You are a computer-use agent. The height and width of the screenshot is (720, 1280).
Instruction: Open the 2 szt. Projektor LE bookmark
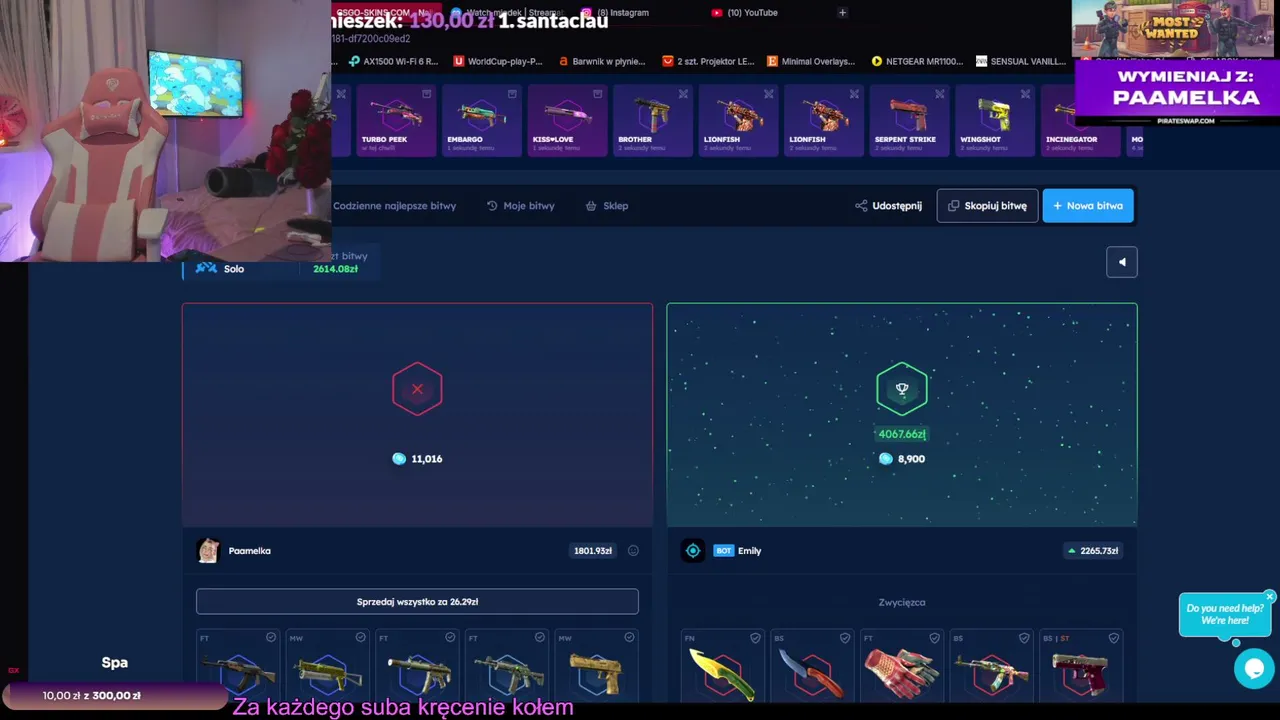[x=709, y=61]
